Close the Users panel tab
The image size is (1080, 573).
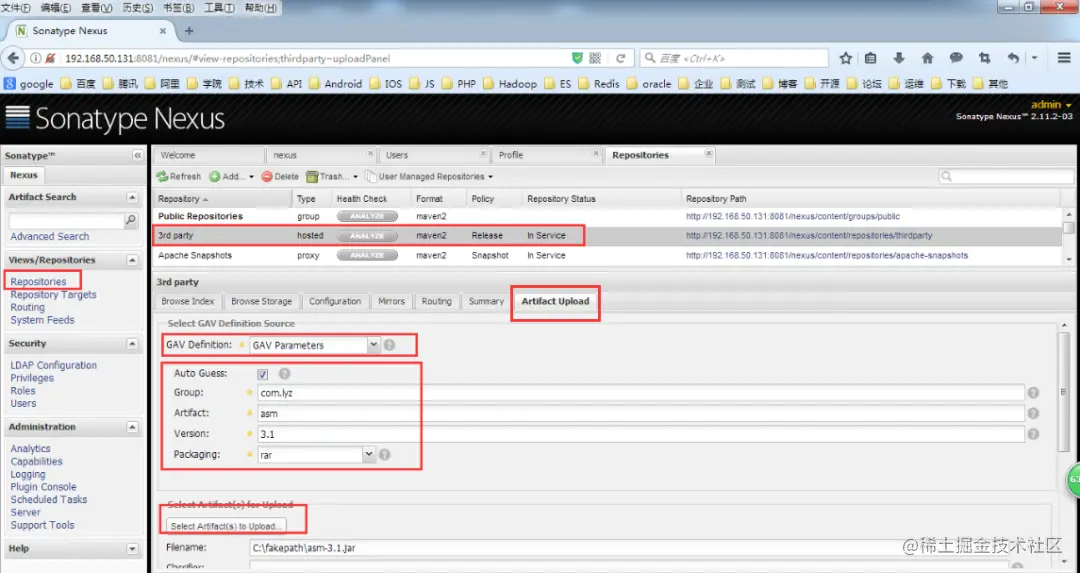483,154
